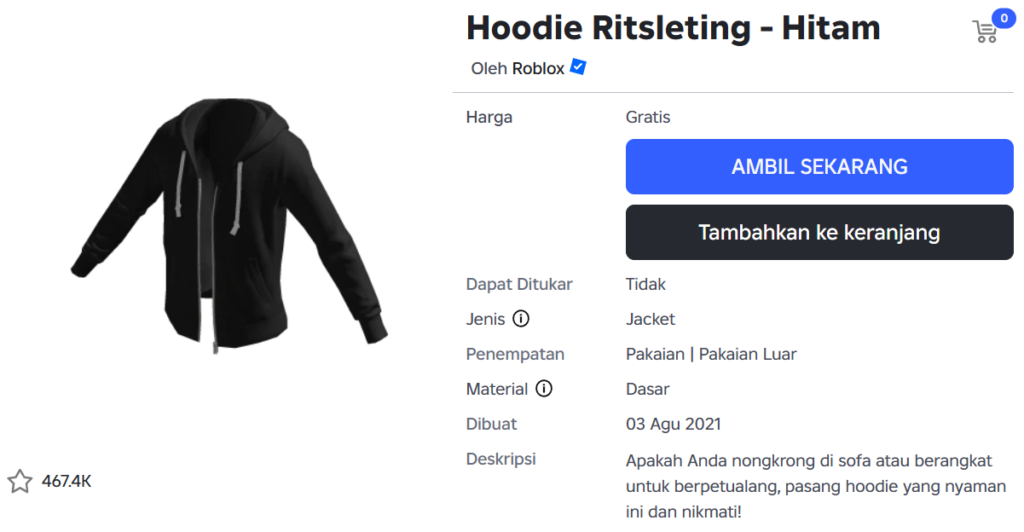Favorite the item with the star icon
This screenshot has width=1024, height=532.
click(20, 482)
